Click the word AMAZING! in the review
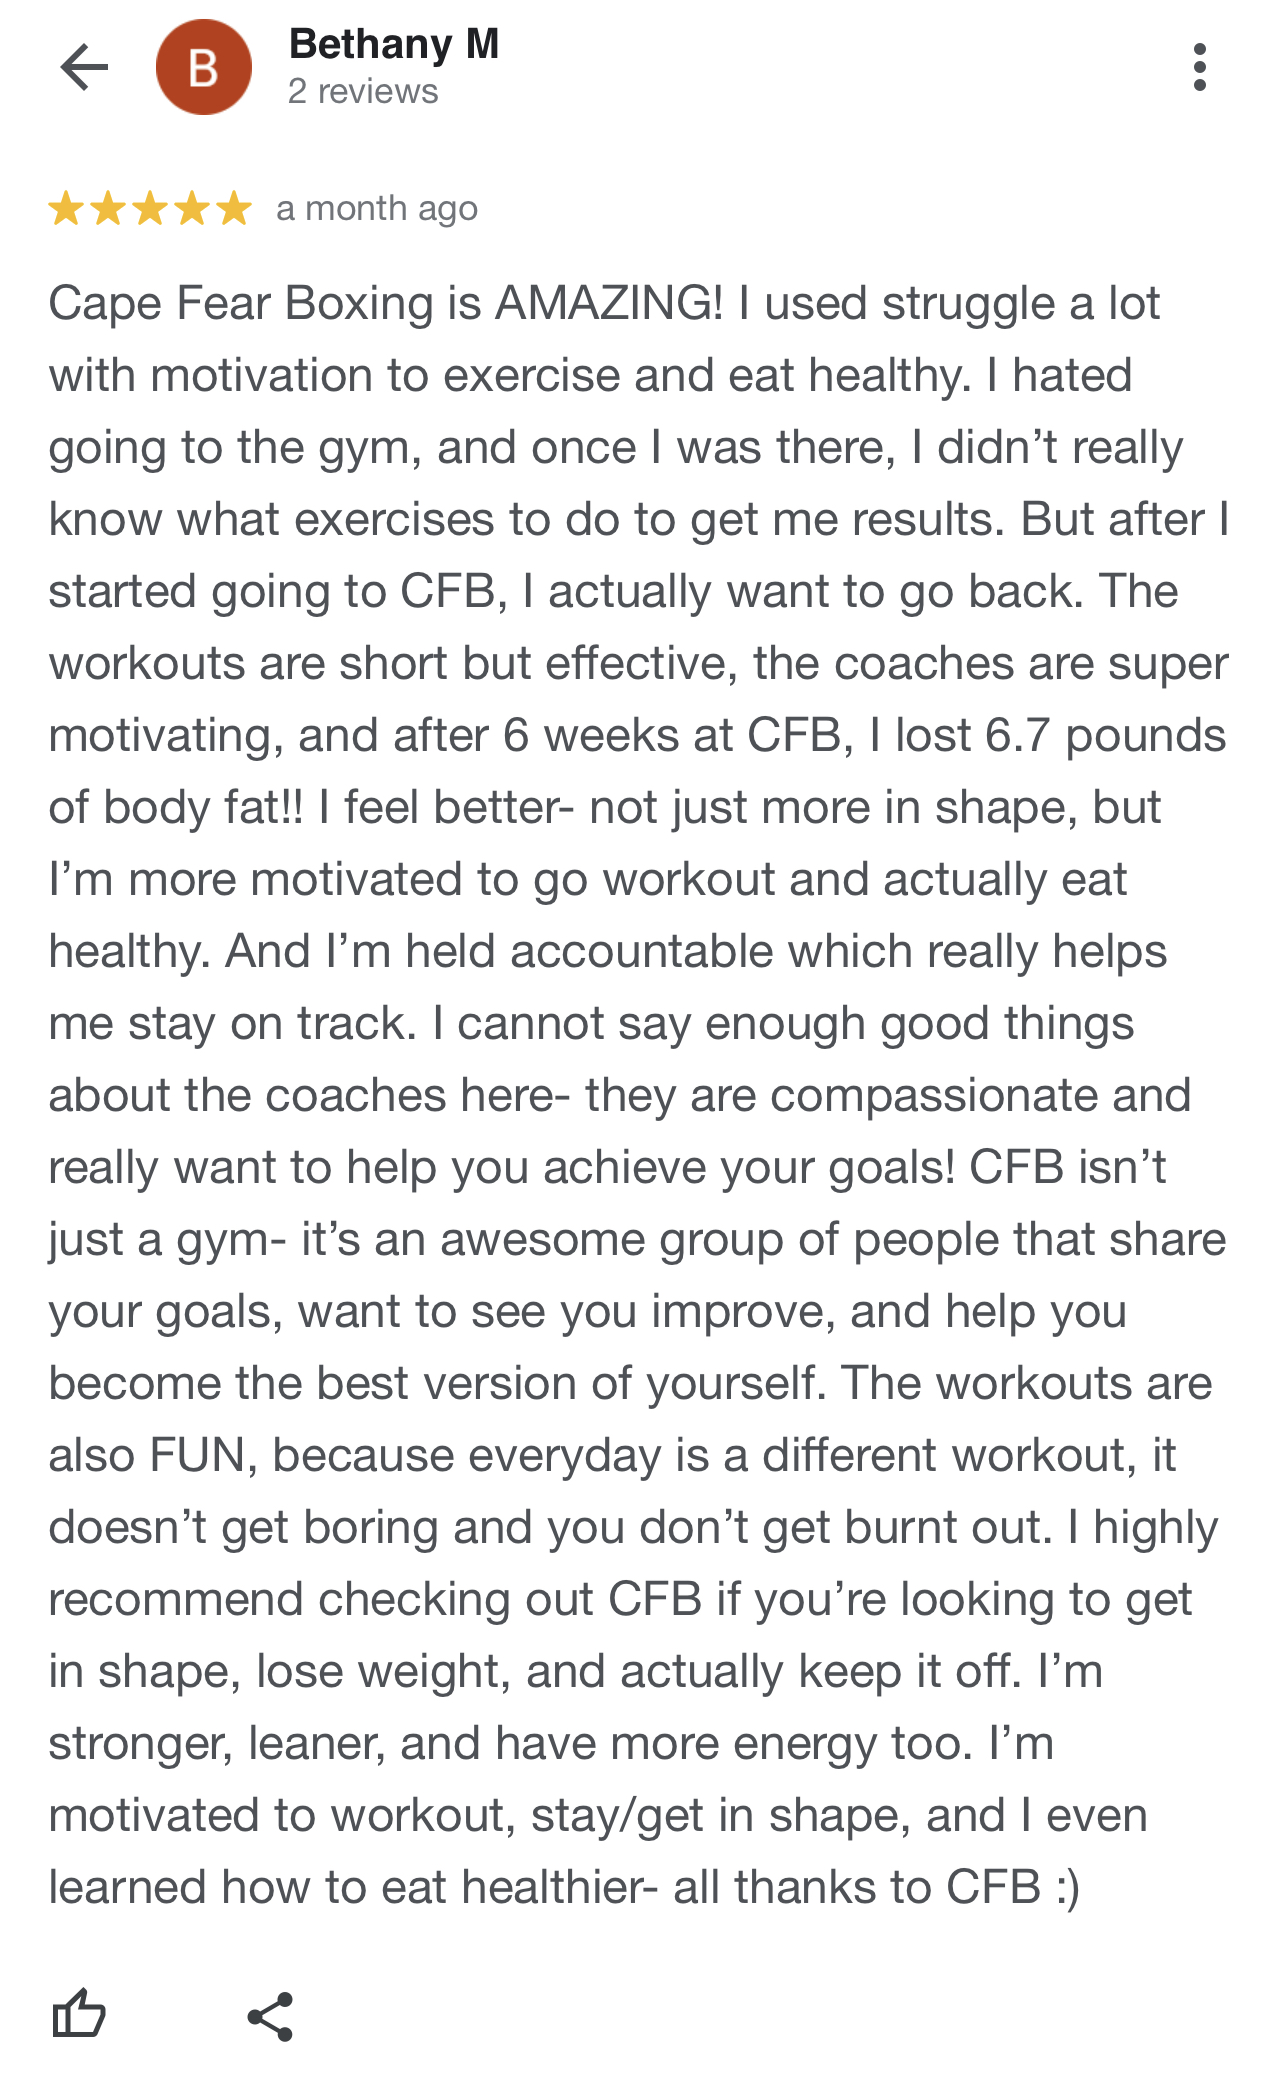This screenshot has height=2093, width=1284. (x=609, y=303)
